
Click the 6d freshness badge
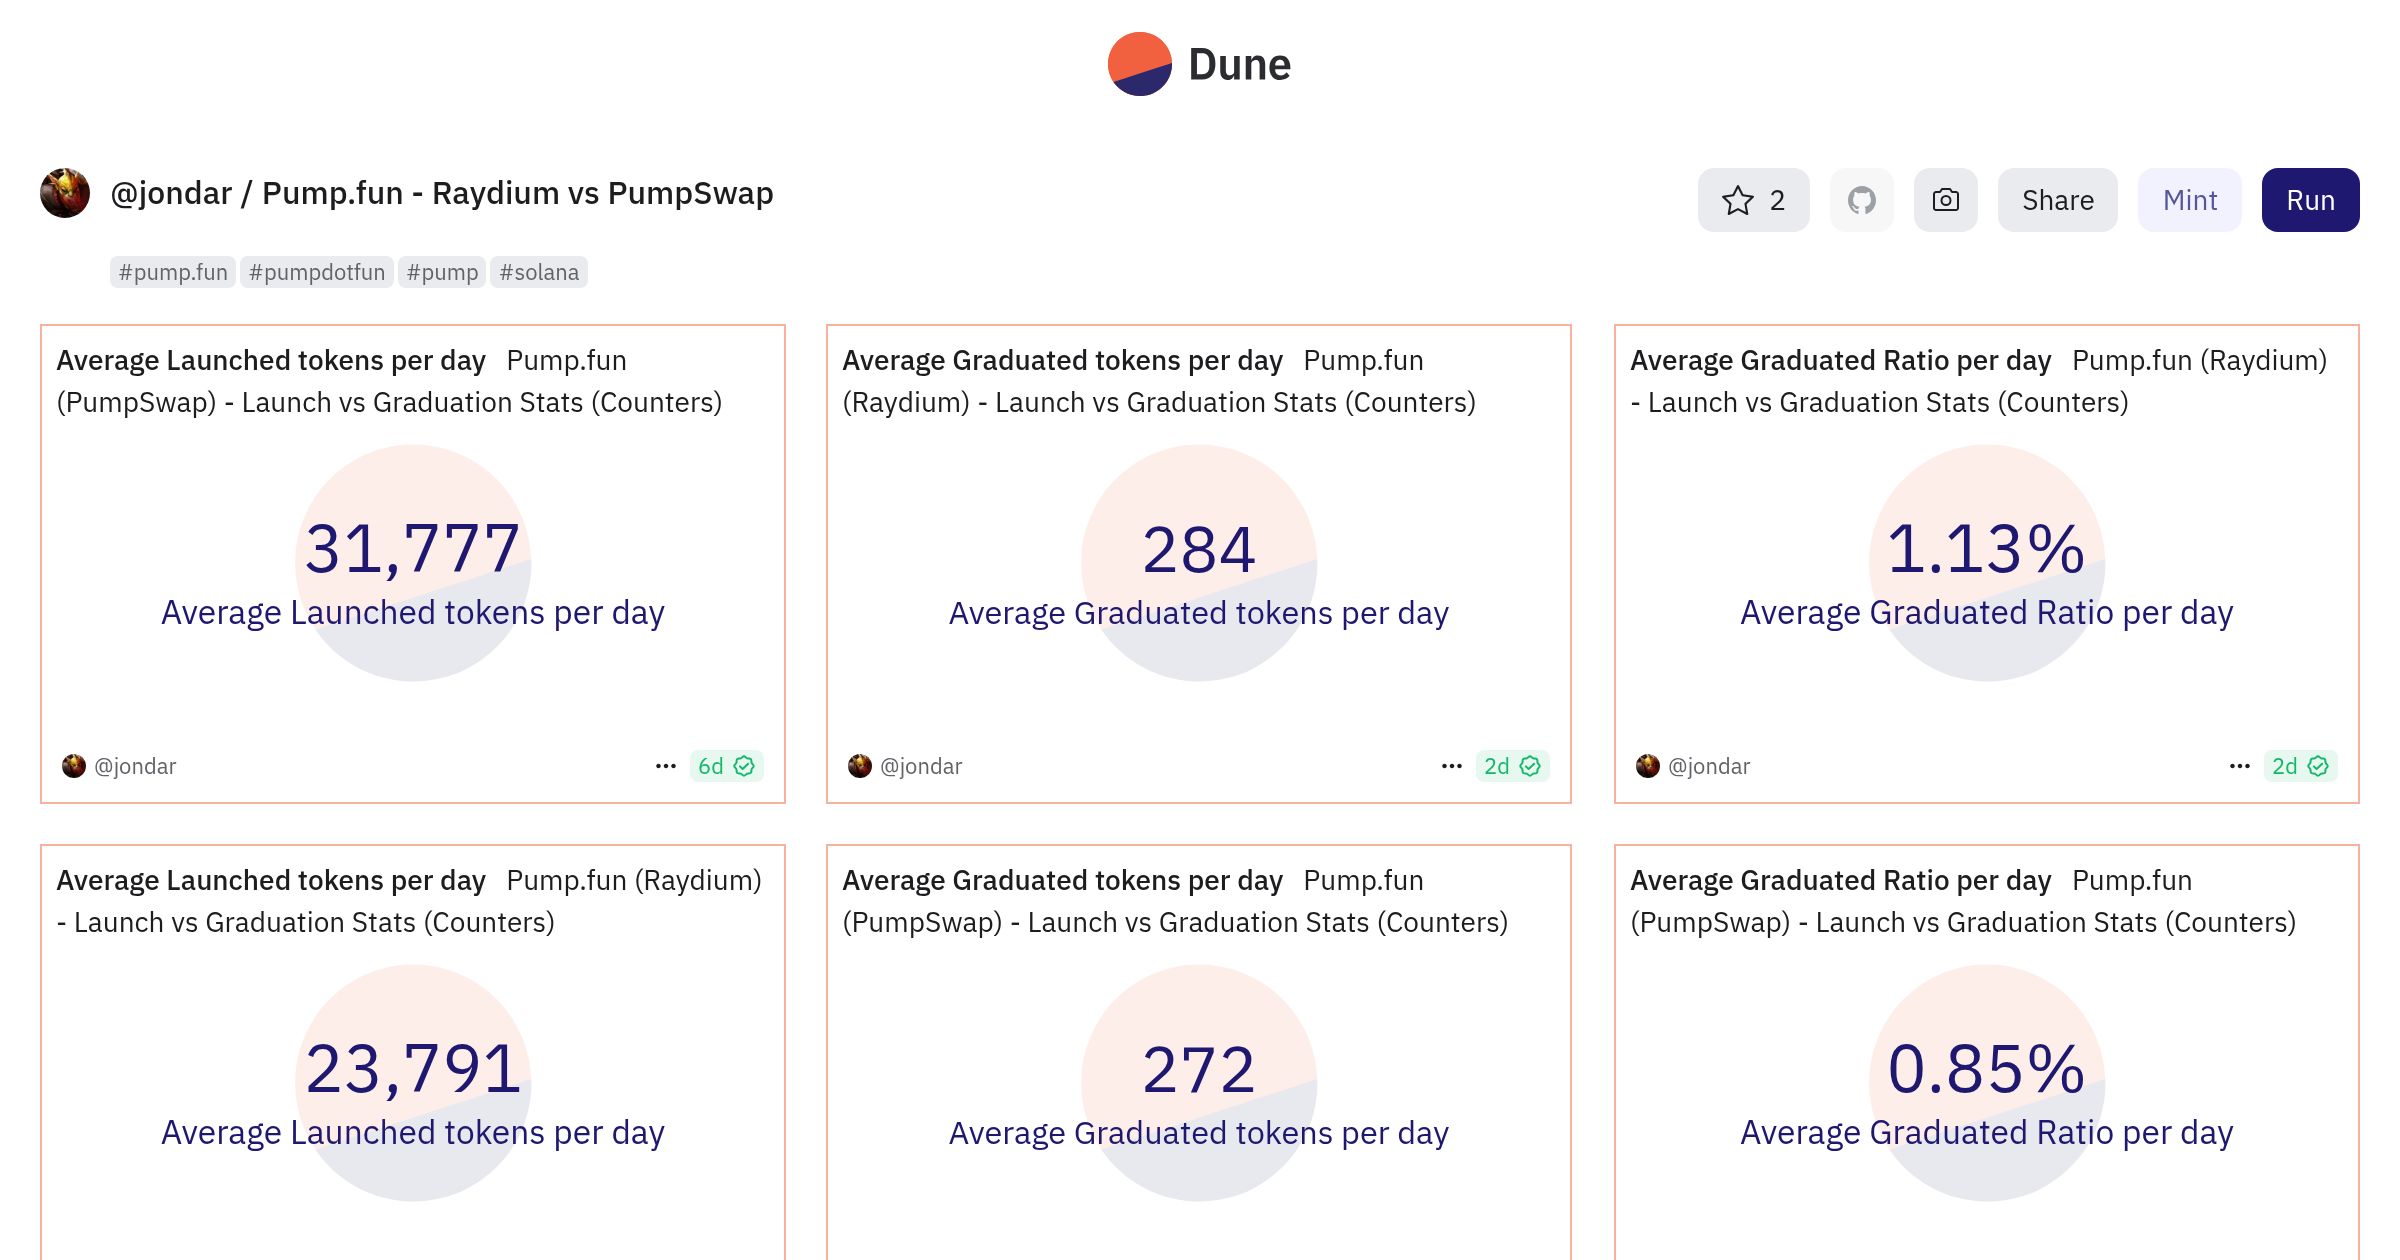726,766
